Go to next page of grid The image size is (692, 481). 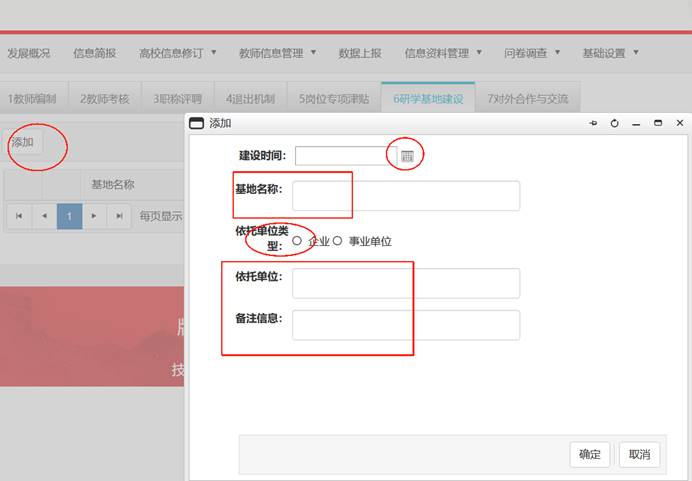point(94,216)
